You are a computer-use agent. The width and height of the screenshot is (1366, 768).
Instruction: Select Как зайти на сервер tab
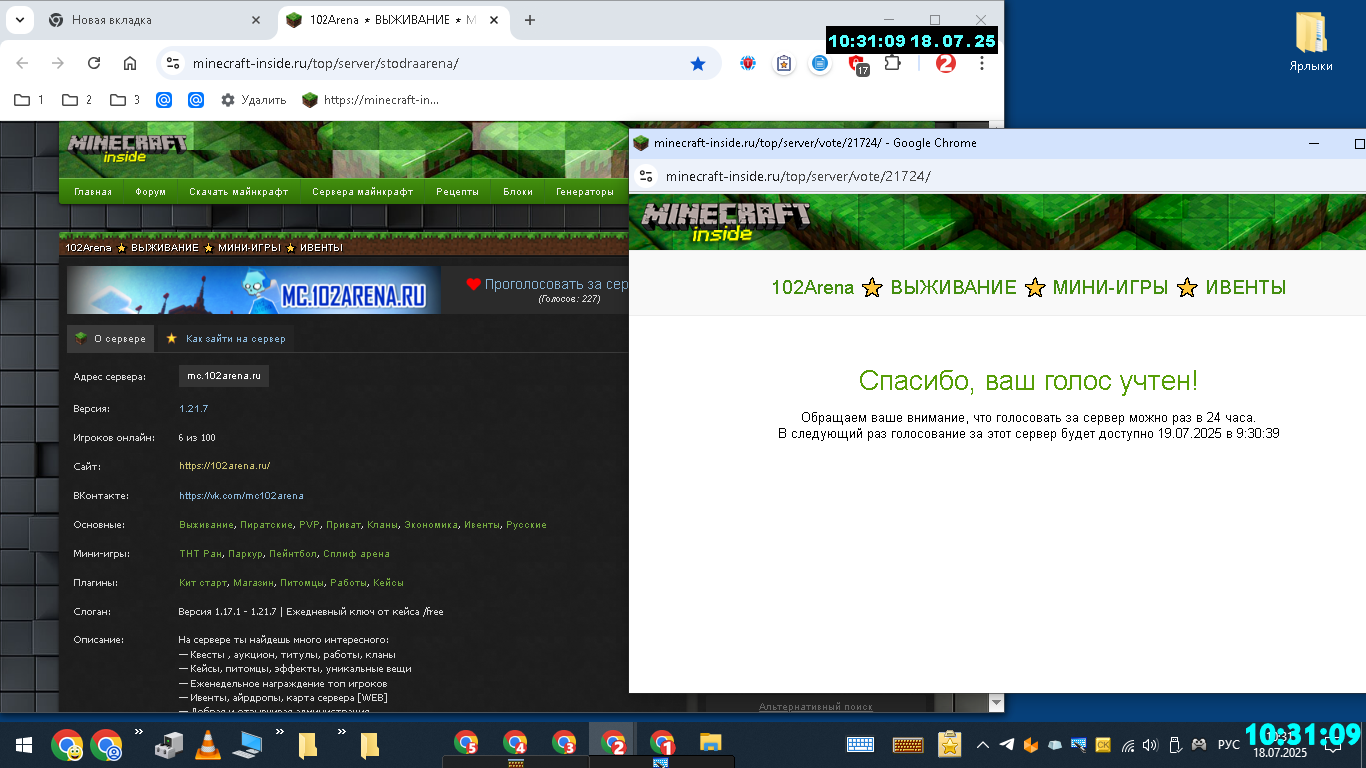[226, 339]
